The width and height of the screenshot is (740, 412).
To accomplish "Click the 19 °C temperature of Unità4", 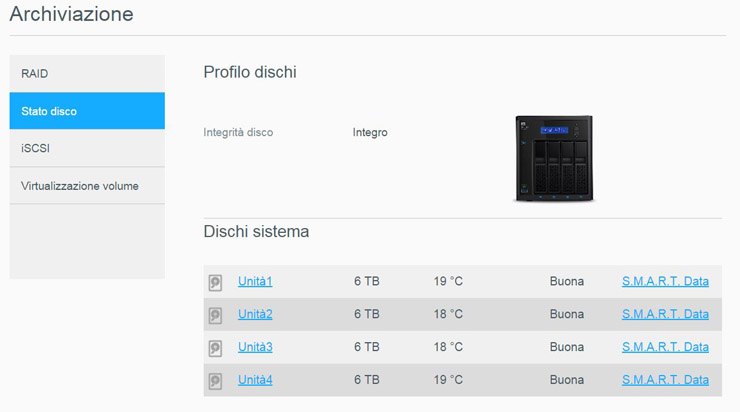I will pyautogui.click(x=448, y=381).
